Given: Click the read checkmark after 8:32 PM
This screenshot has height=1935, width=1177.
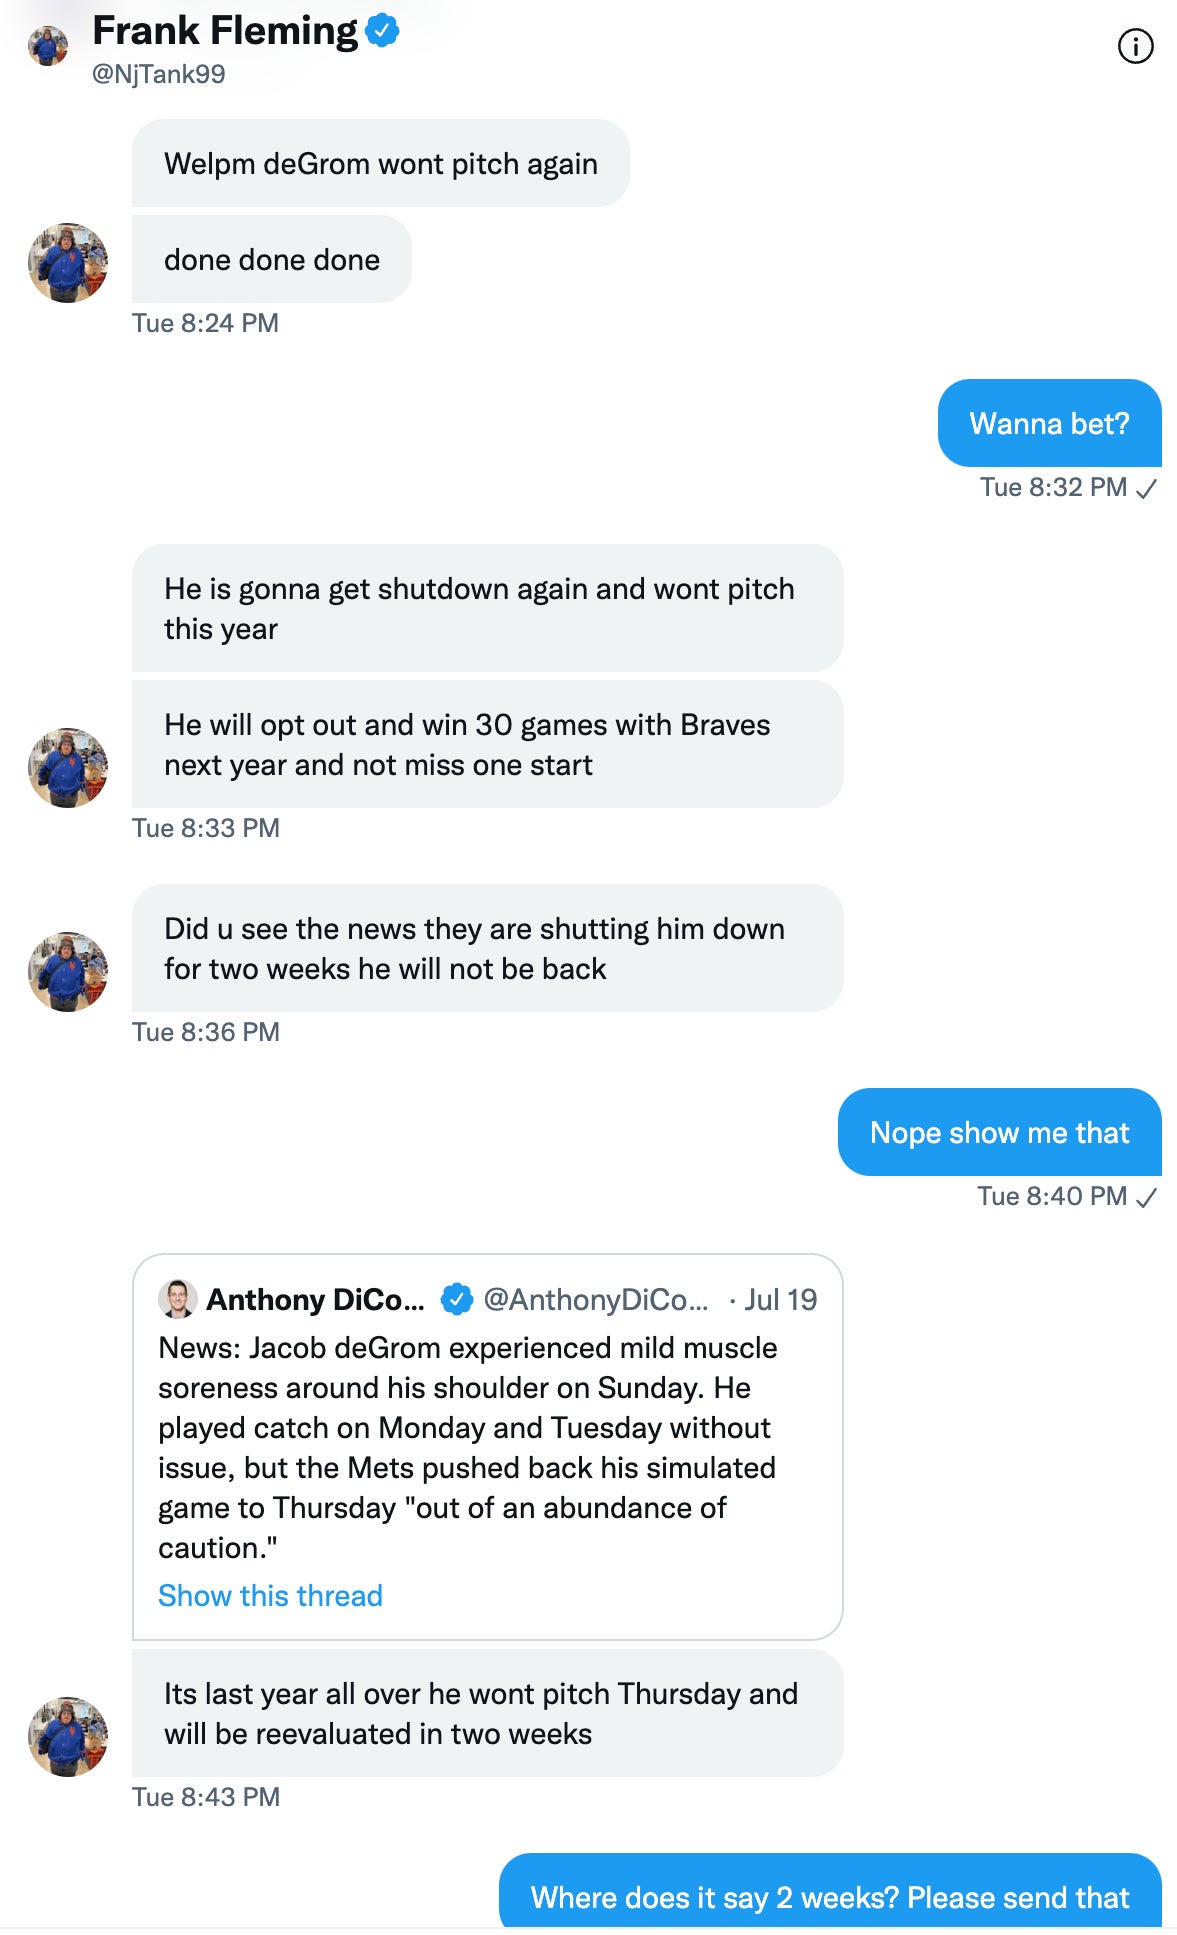Looking at the screenshot, I should (x=1147, y=488).
